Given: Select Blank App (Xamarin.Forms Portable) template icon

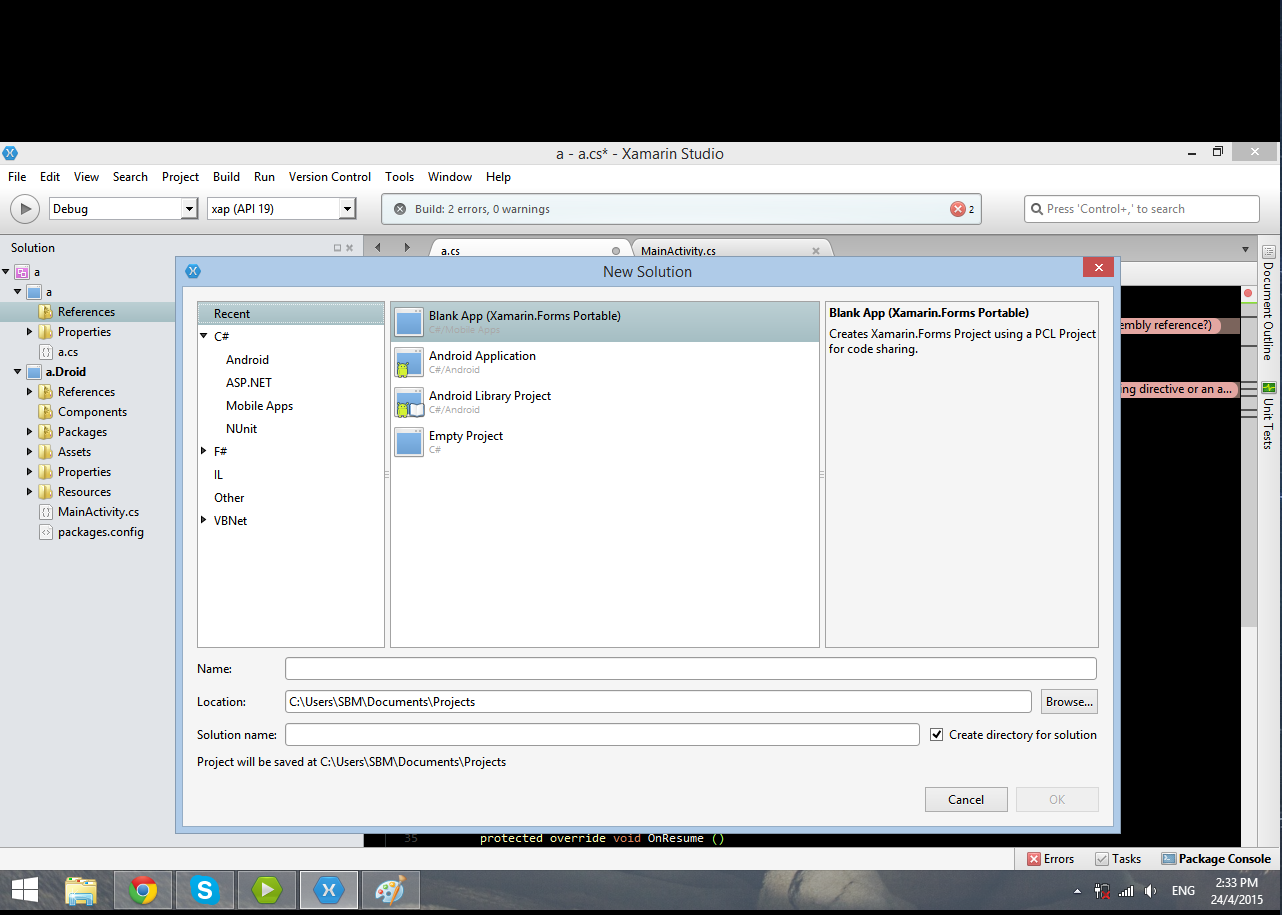Looking at the screenshot, I should tap(409, 322).
